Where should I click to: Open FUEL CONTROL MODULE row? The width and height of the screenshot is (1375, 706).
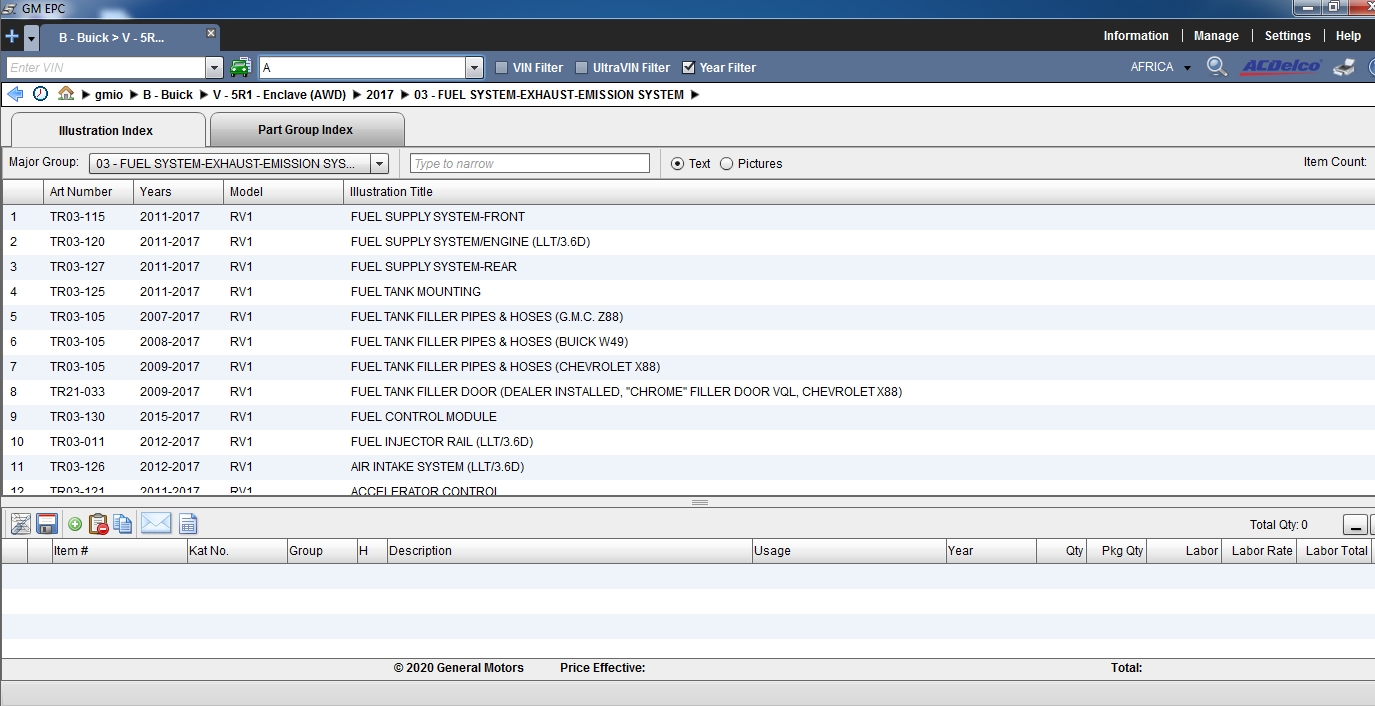(x=688, y=417)
